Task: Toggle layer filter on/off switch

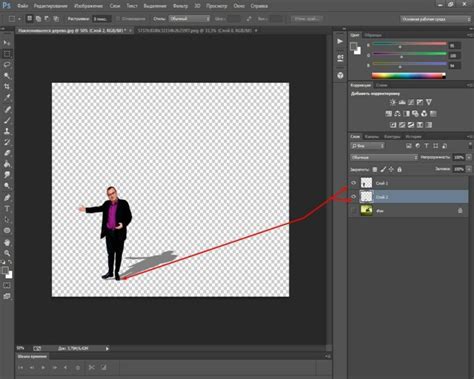Action: point(470,146)
